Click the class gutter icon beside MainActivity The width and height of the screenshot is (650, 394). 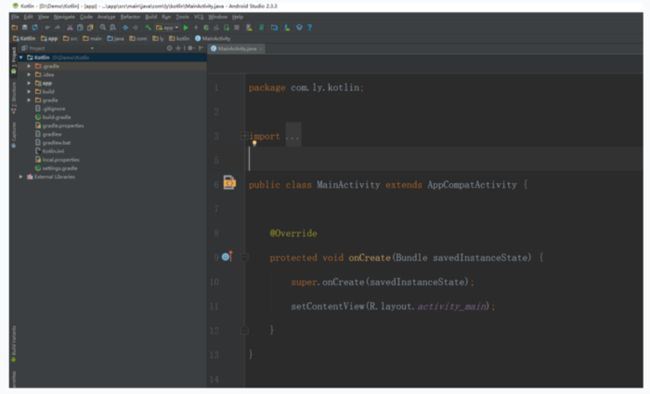pos(230,182)
